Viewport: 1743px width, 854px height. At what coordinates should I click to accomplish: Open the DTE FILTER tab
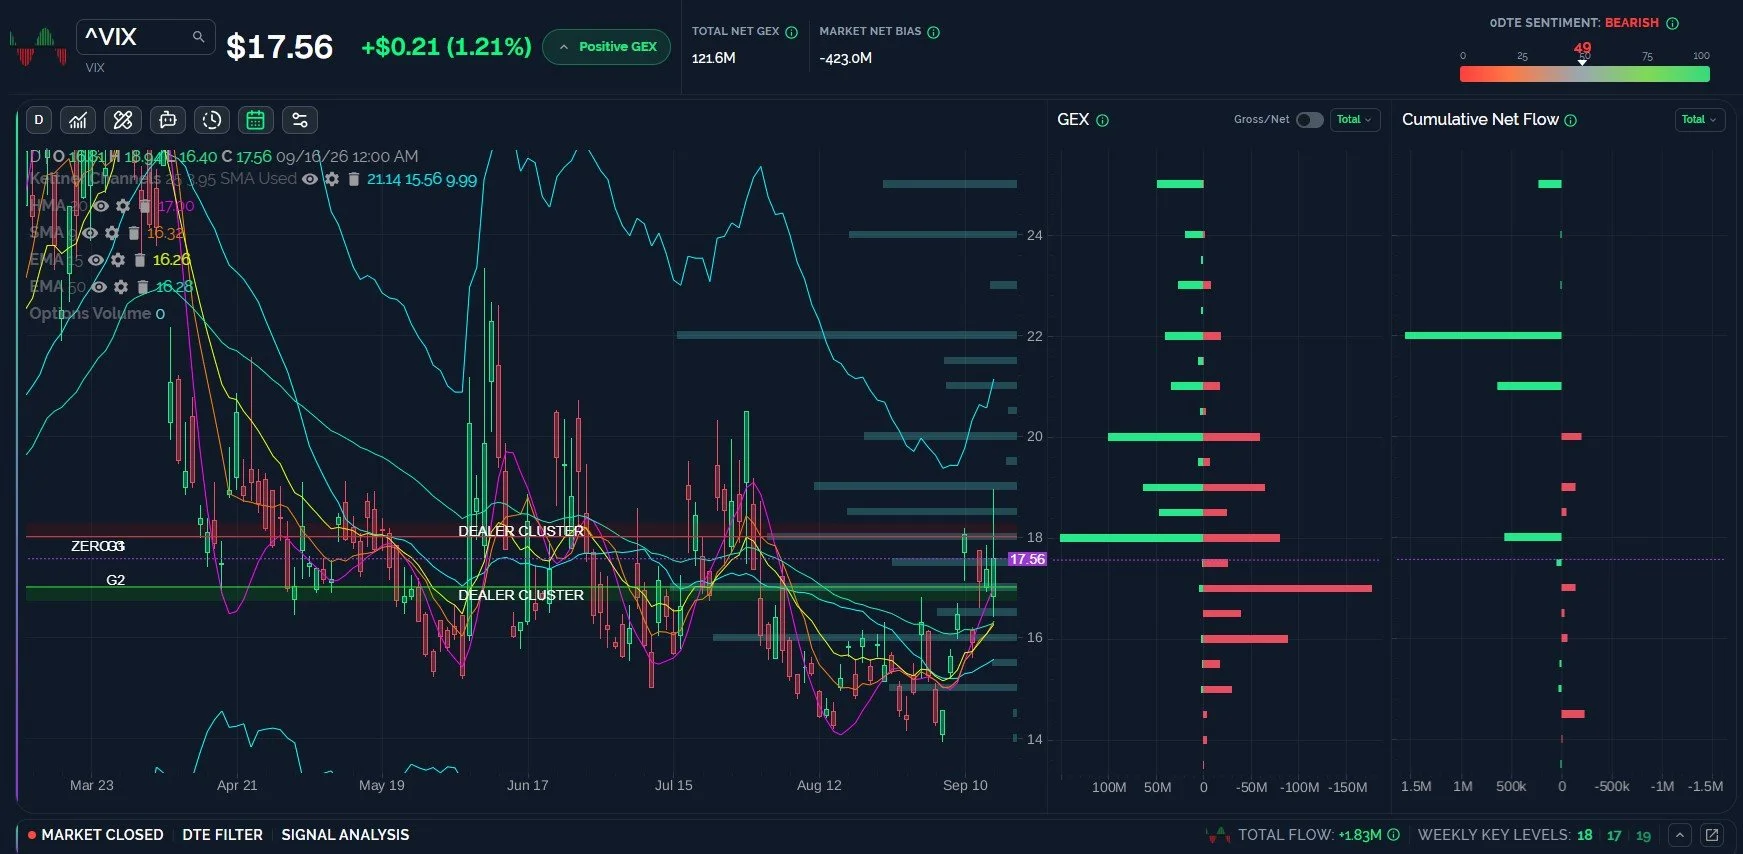click(x=222, y=835)
